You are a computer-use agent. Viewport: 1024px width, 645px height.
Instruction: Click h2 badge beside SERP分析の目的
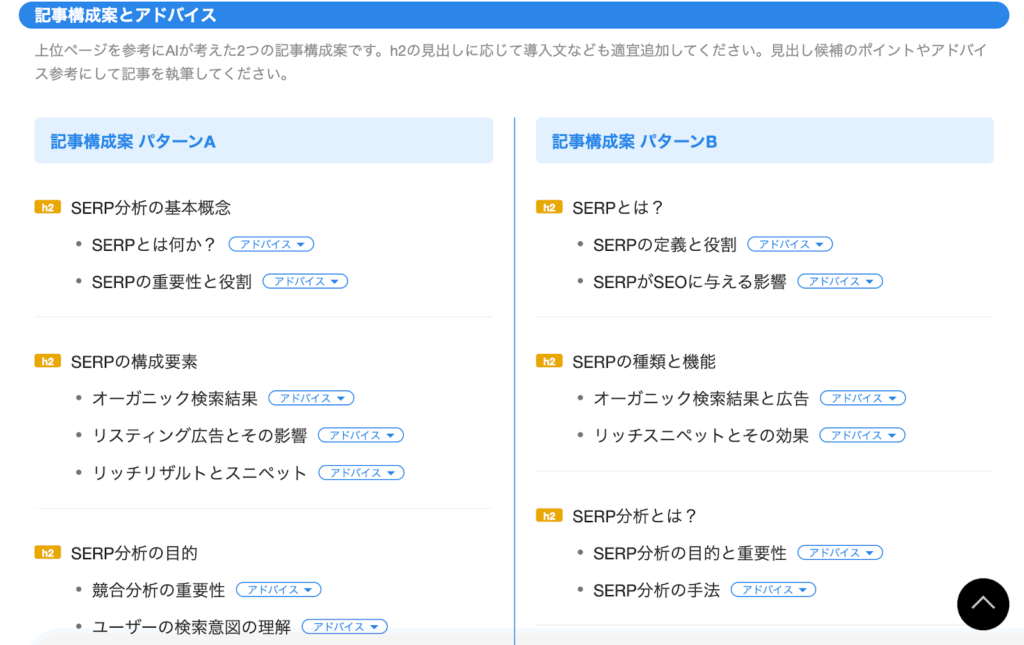click(x=47, y=553)
